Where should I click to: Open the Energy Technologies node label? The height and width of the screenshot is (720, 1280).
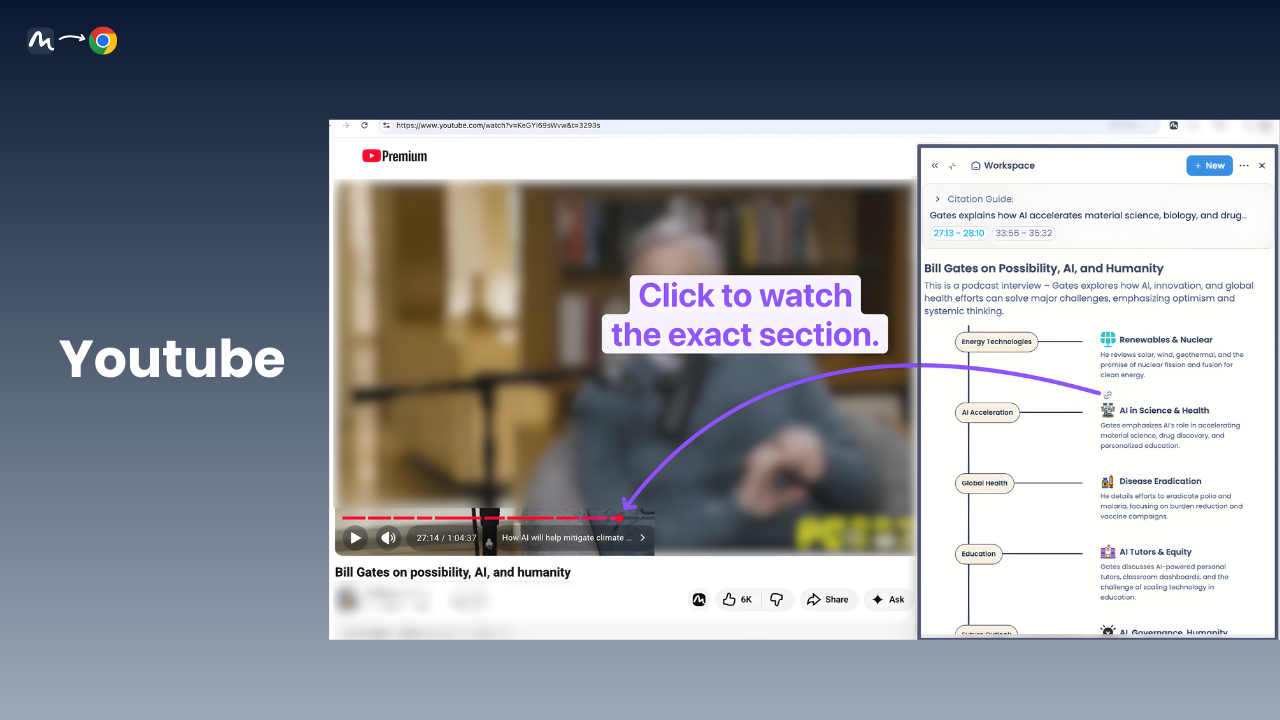click(996, 341)
